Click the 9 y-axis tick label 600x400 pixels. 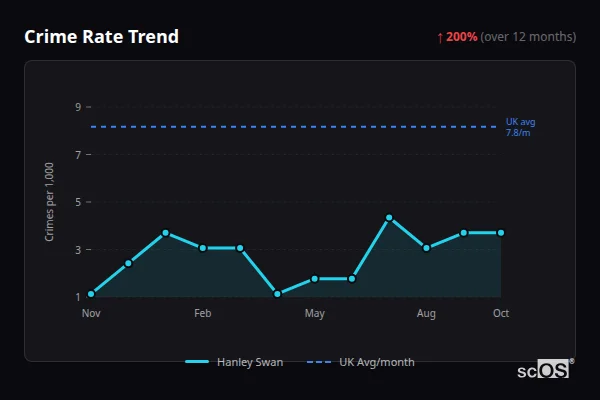point(78,107)
